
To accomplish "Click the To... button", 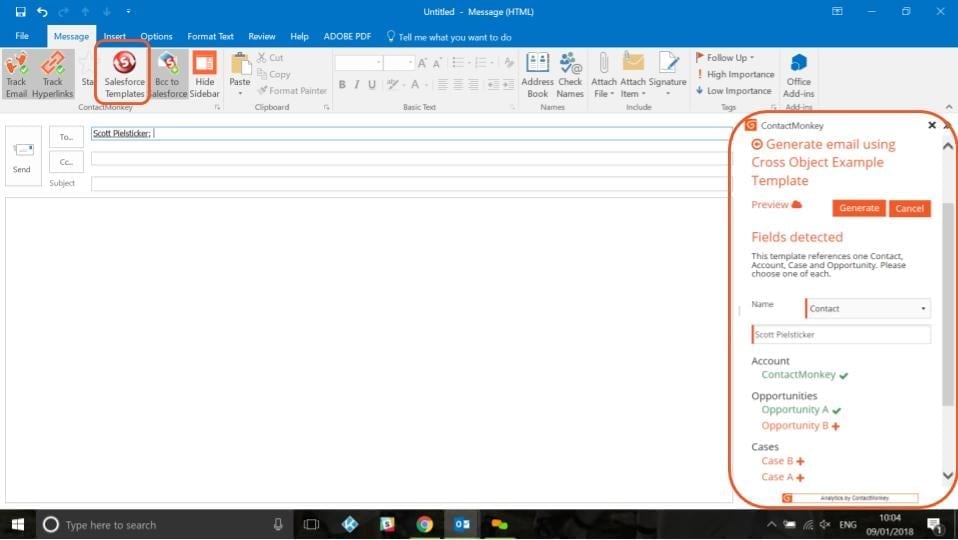I will (x=66, y=137).
